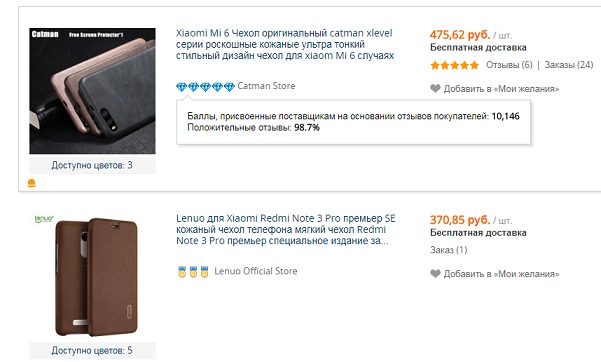Click the heart icon for the Lenuo case

pos(435,274)
